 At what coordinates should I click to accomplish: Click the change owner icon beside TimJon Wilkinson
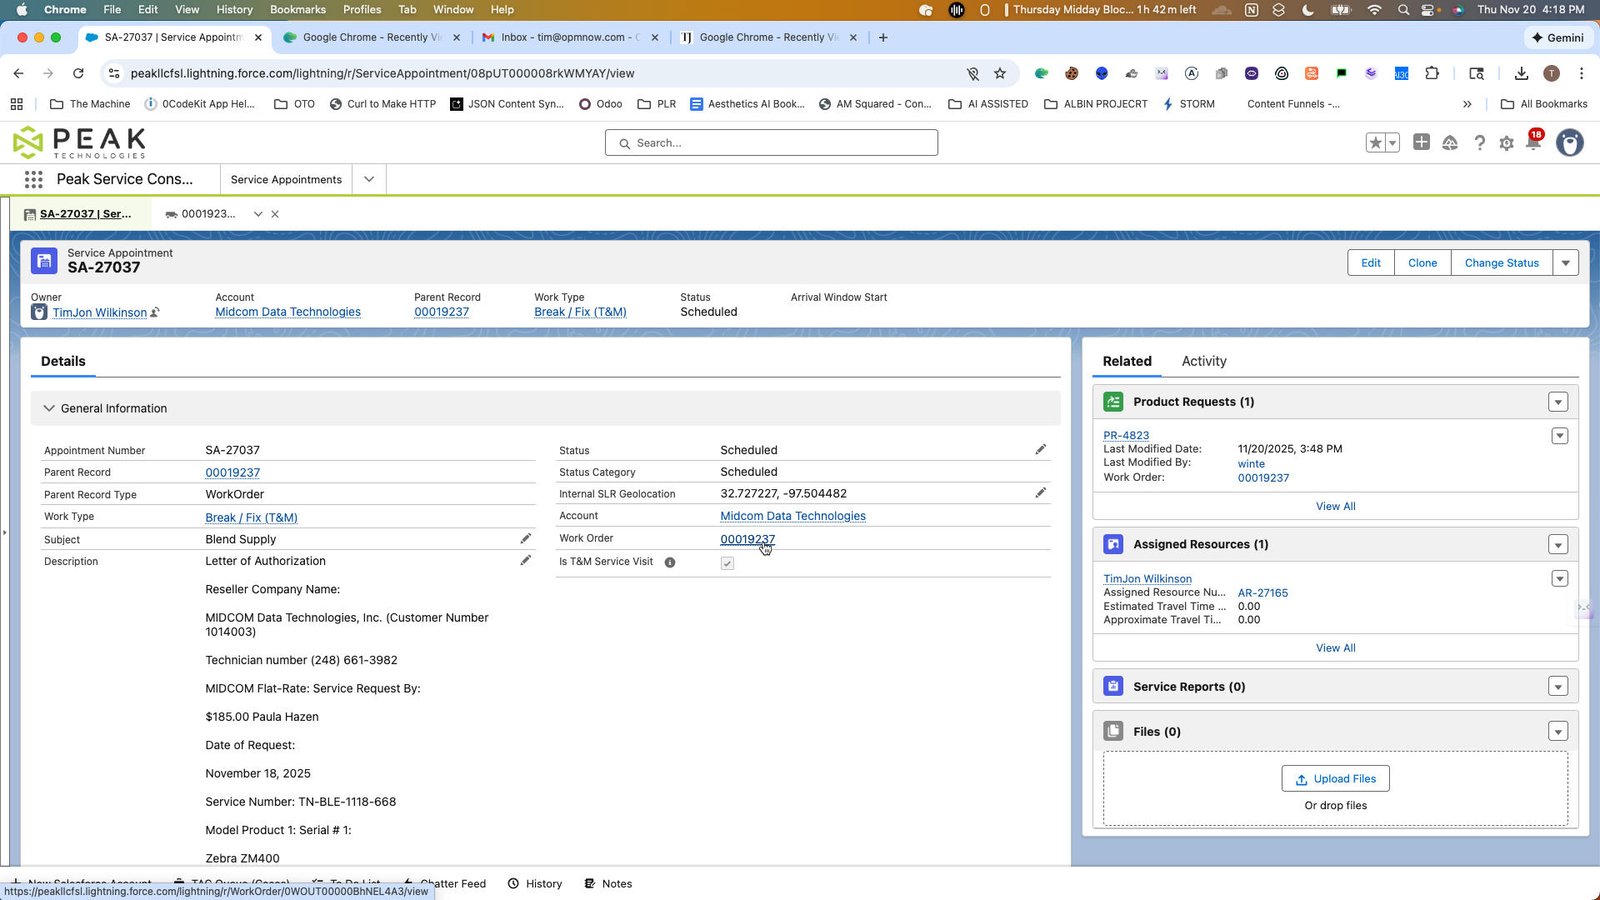(155, 313)
